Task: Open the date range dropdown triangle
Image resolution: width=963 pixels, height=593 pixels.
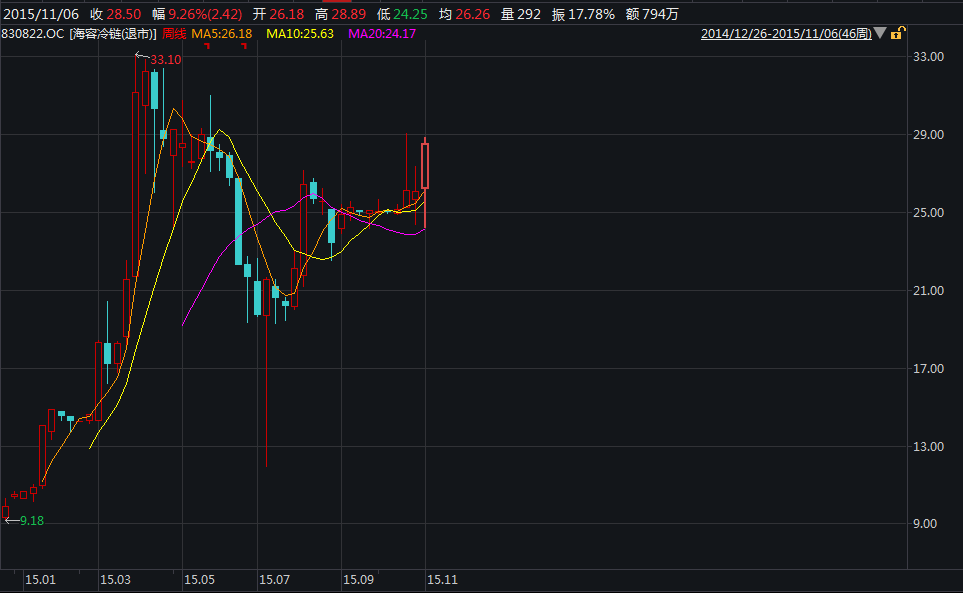Action: click(880, 33)
